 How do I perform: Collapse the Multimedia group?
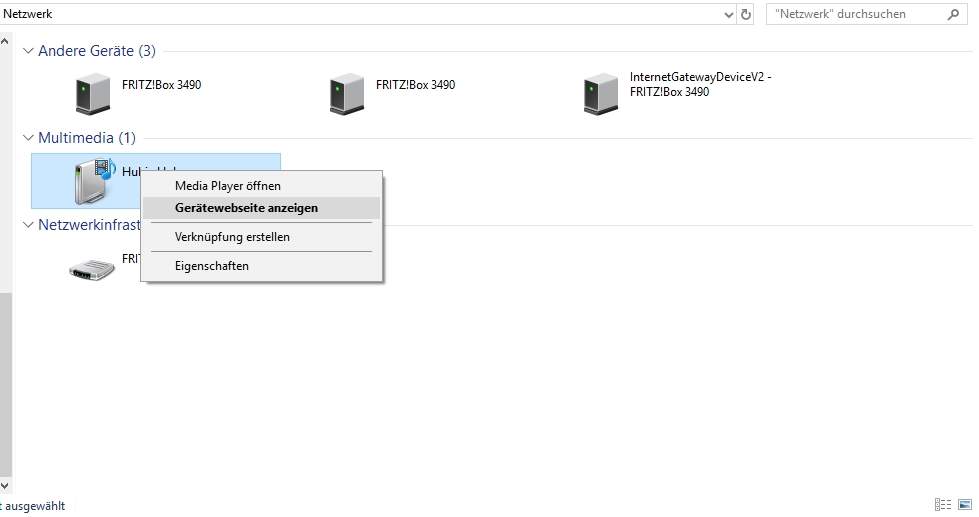[27, 137]
